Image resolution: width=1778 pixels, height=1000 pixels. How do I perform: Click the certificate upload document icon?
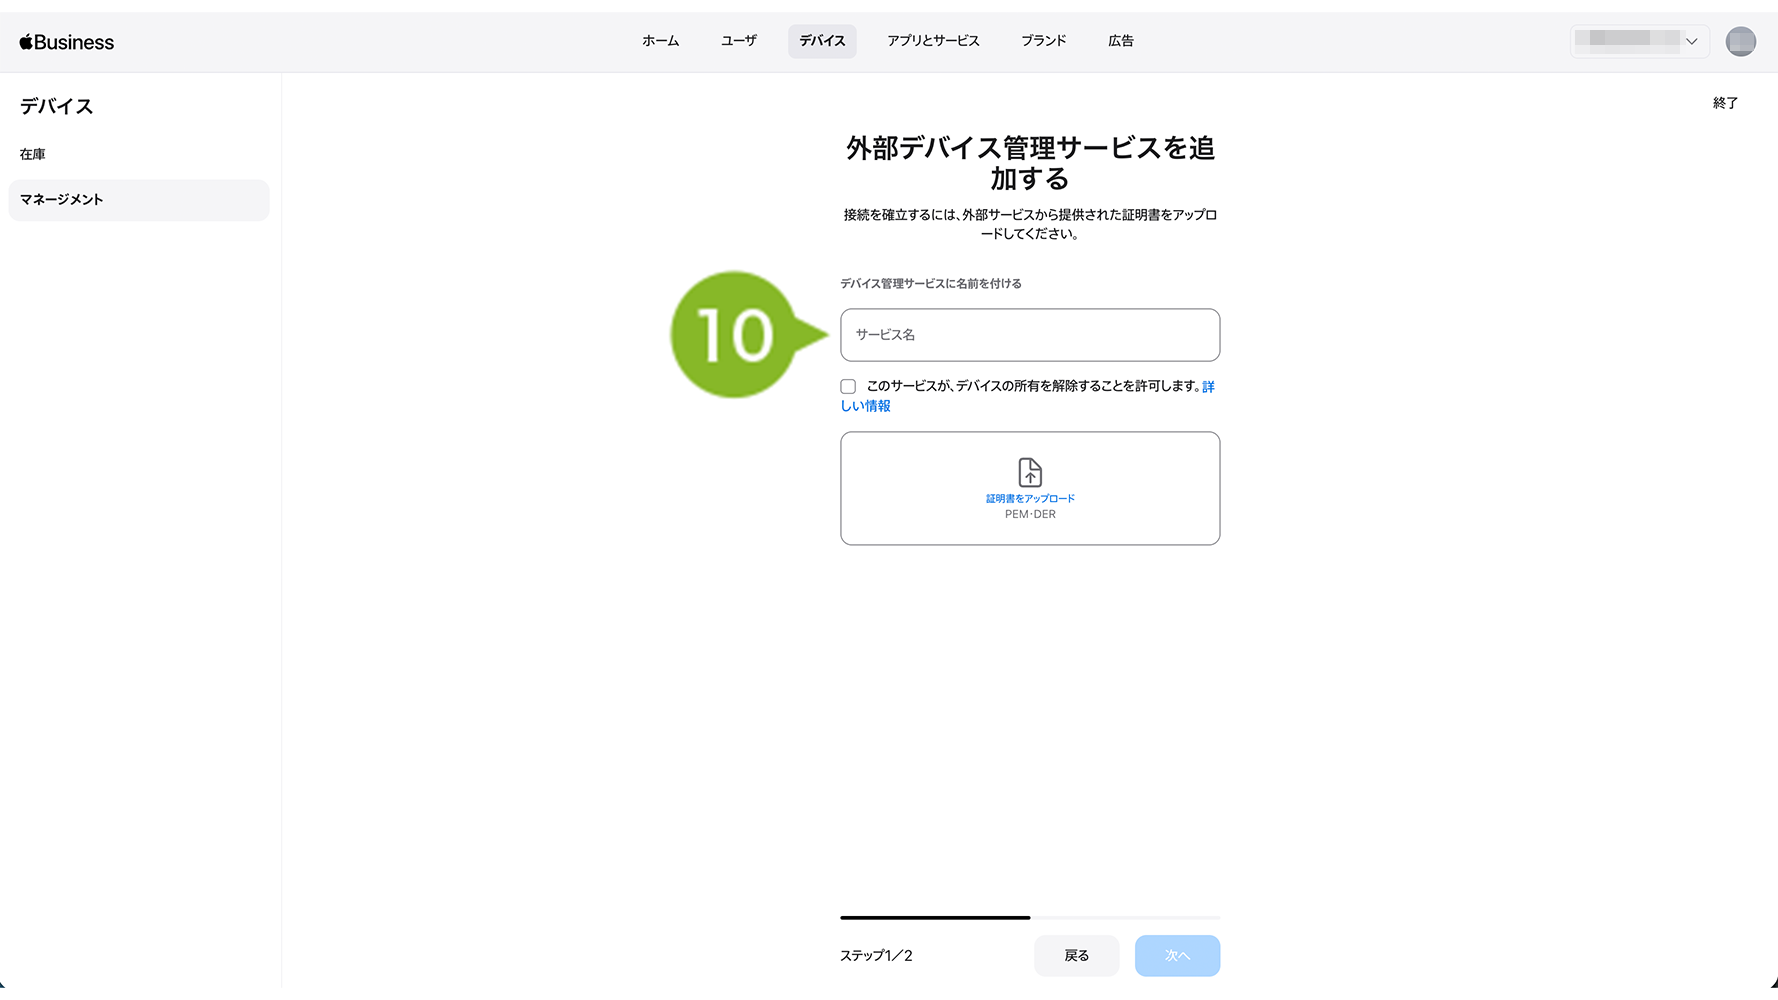pyautogui.click(x=1029, y=472)
